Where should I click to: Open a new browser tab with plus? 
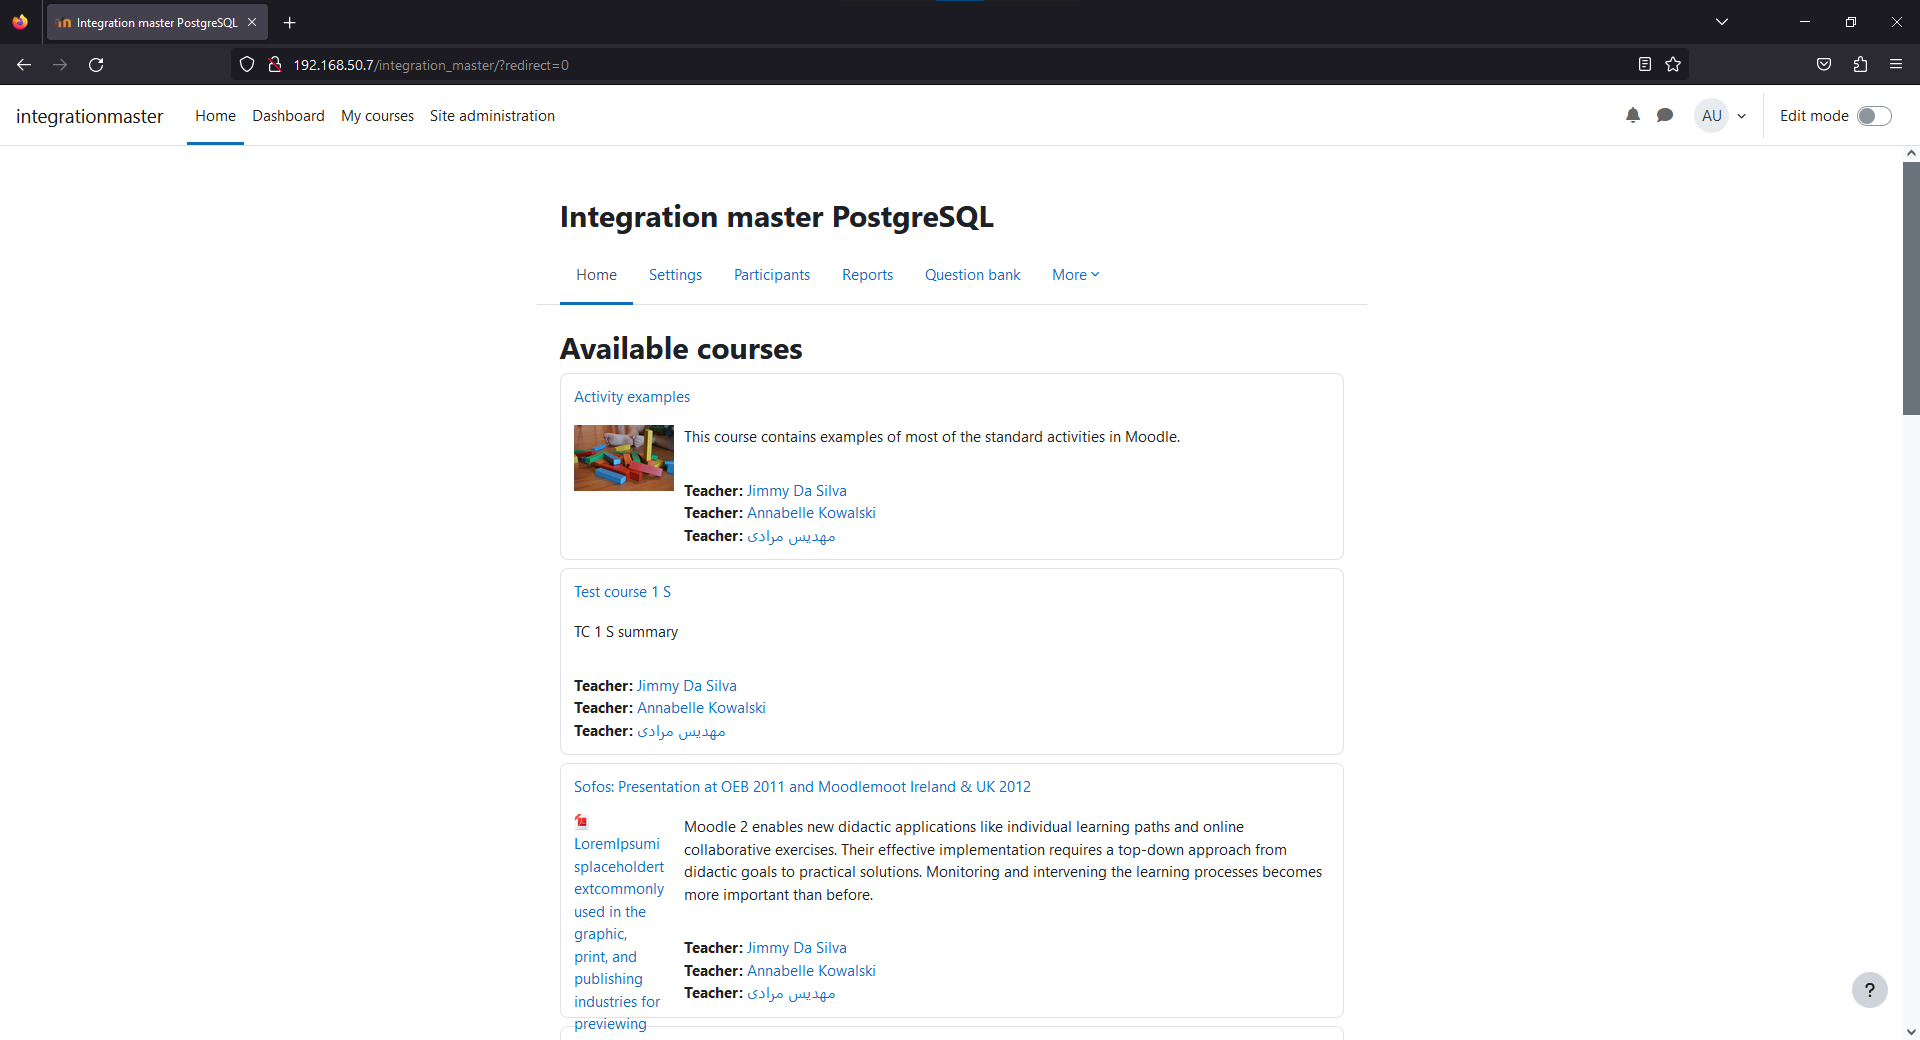290,22
